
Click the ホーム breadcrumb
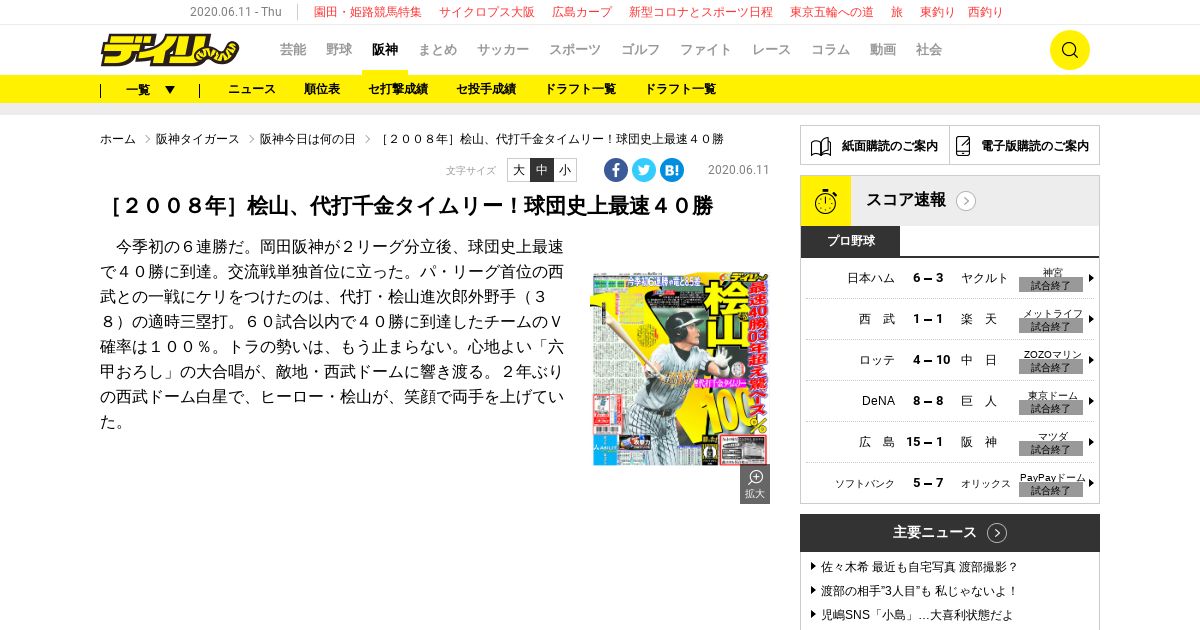pos(118,139)
